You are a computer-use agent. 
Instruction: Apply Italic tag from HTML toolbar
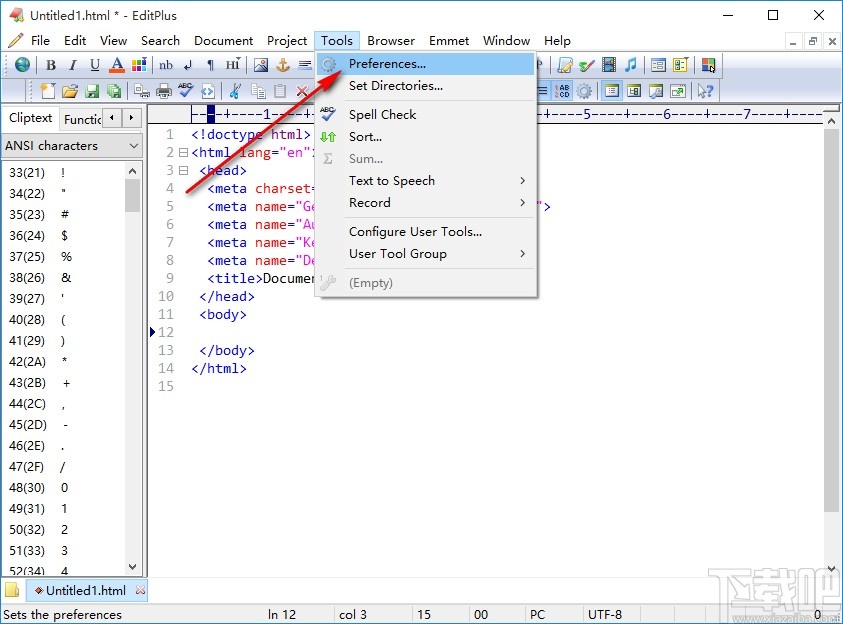coord(73,65)
